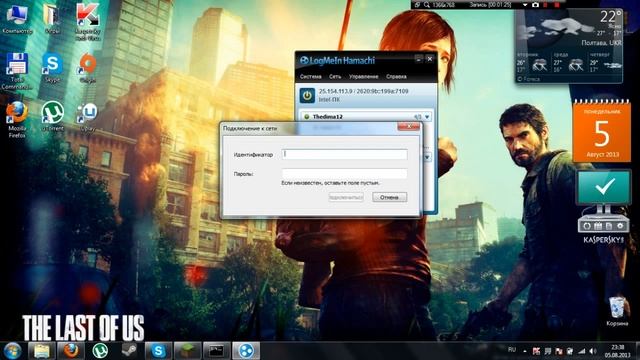
Task: Open the Компьютер desktop icon
Action: click(x=17, y=19)
